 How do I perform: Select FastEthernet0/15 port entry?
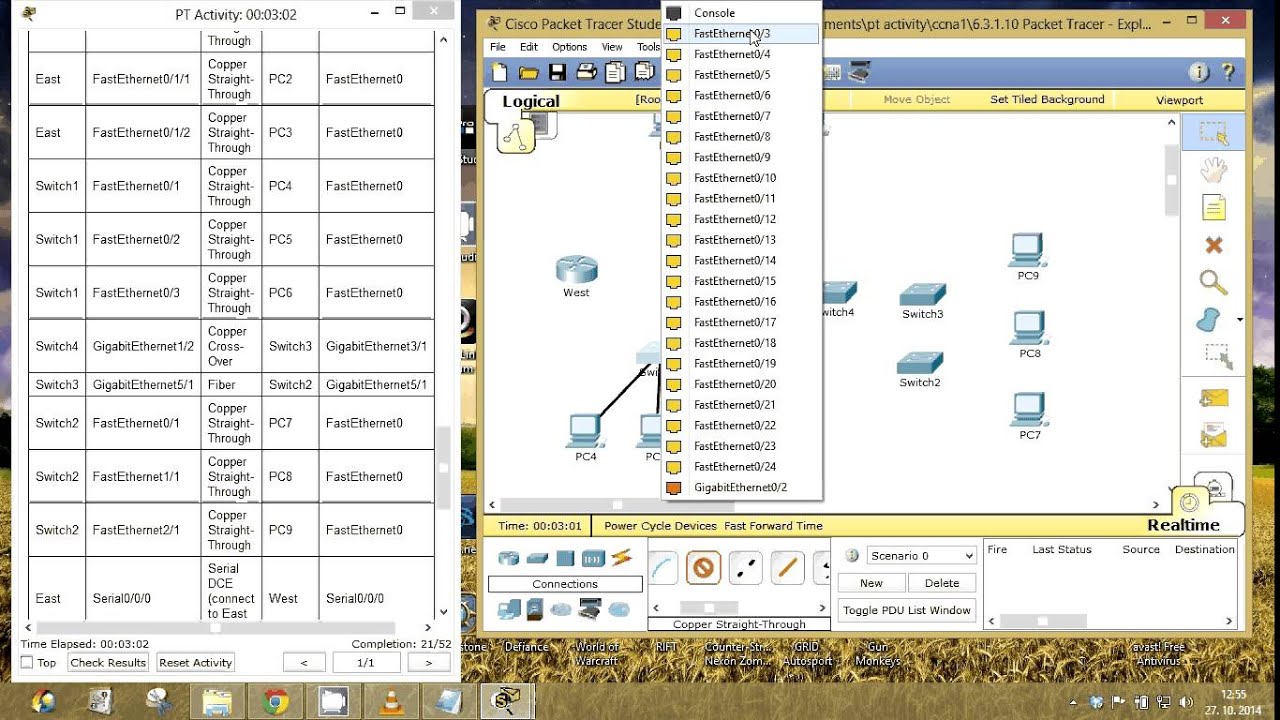[742, 281]
